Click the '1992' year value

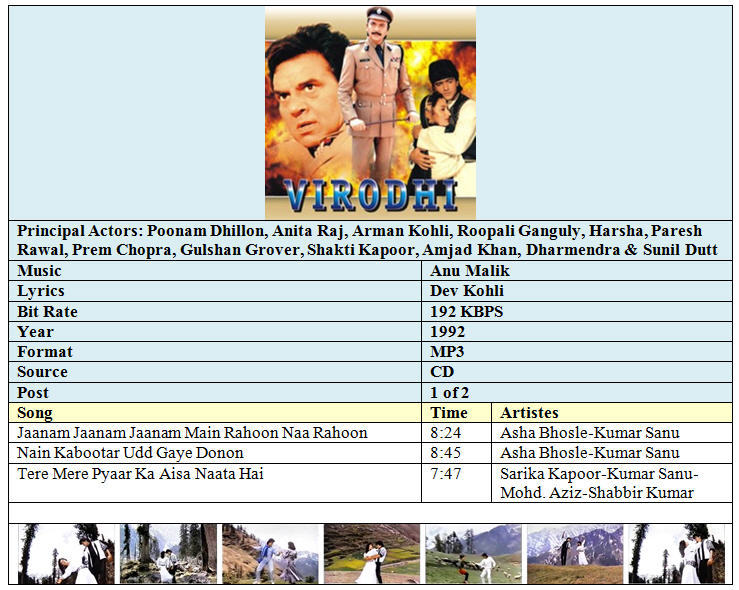pos(447,332)
